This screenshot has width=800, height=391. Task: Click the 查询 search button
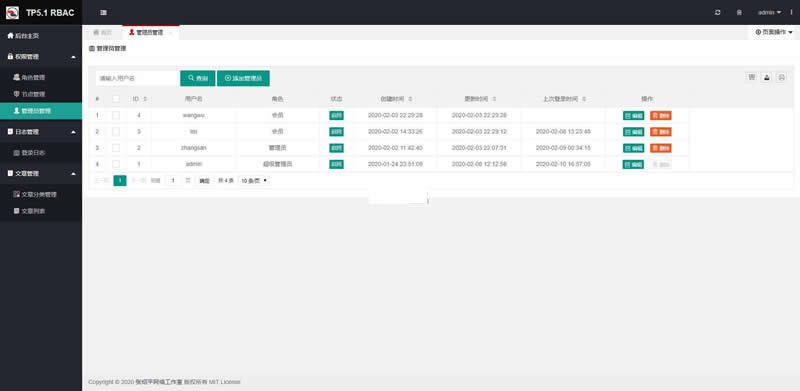coord(198,78)
